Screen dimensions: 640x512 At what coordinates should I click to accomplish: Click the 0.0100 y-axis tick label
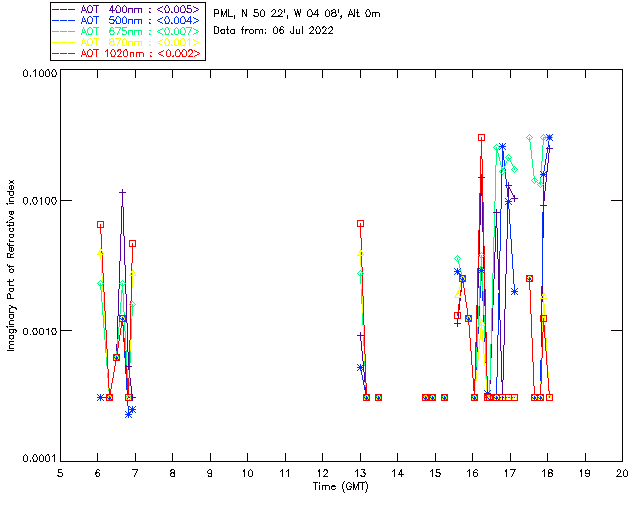tap(38, 202)
